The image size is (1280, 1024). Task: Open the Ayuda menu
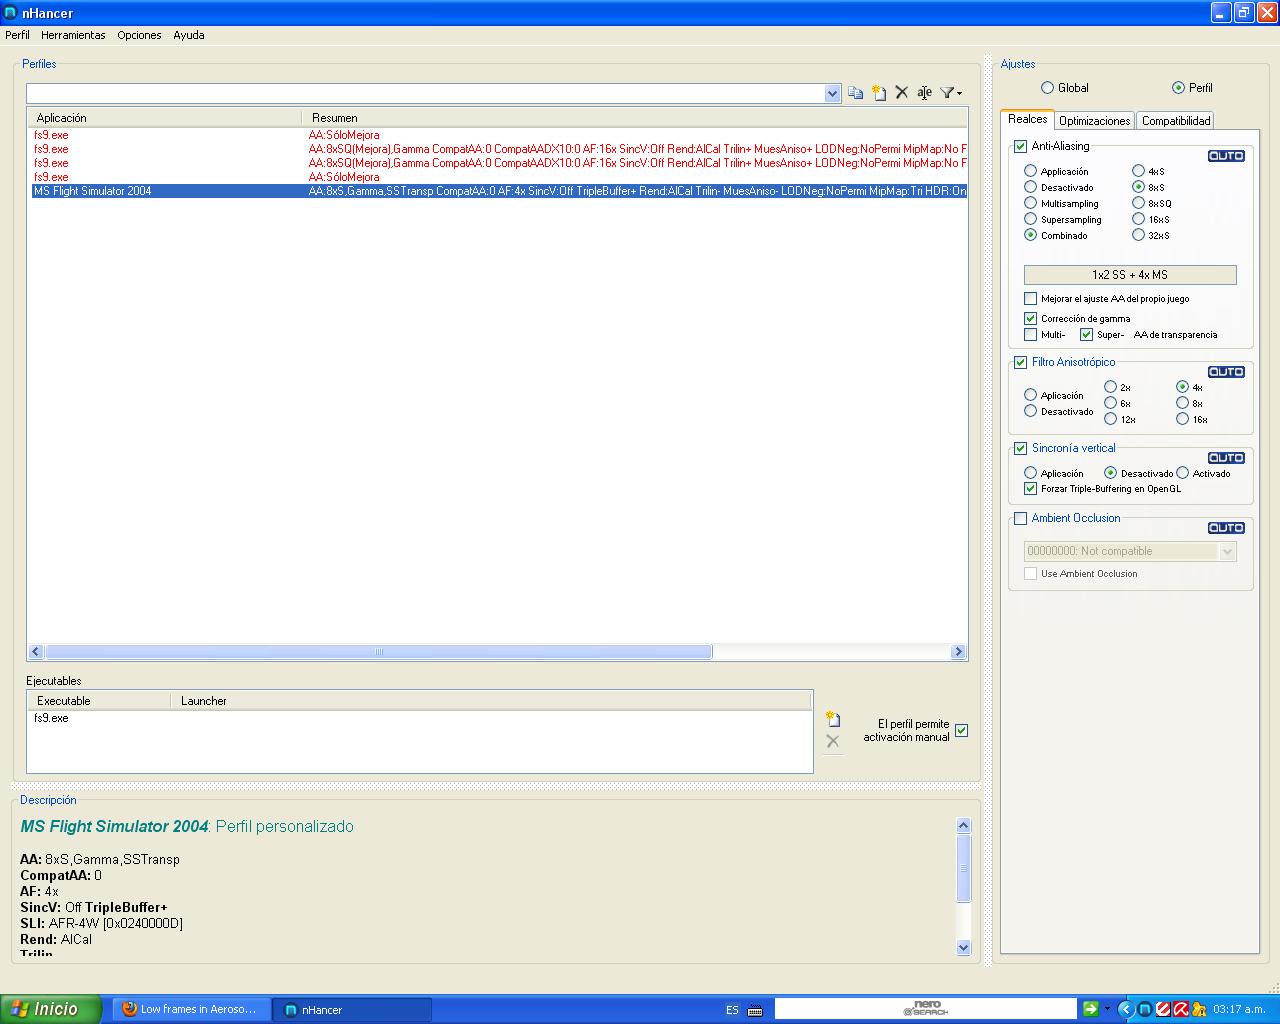pos(188,35)
